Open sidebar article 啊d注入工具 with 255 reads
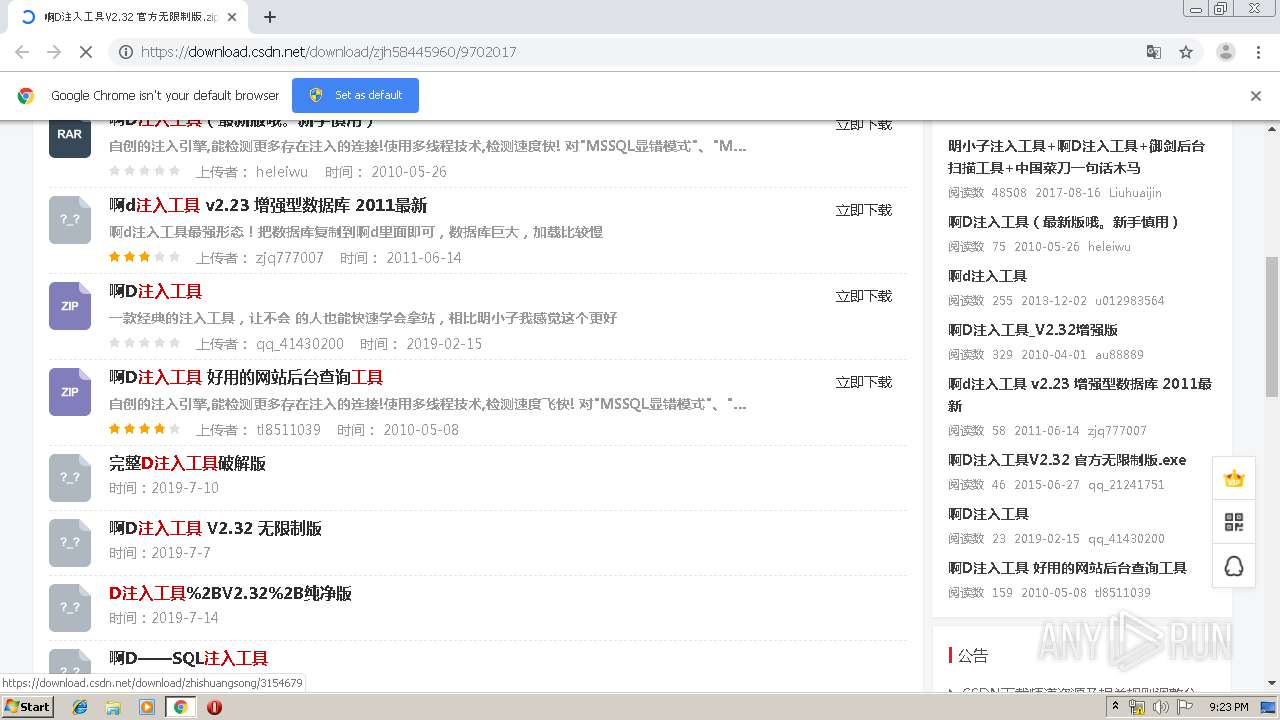Viewport: 1280px width, 720px height. click(987, 276)
